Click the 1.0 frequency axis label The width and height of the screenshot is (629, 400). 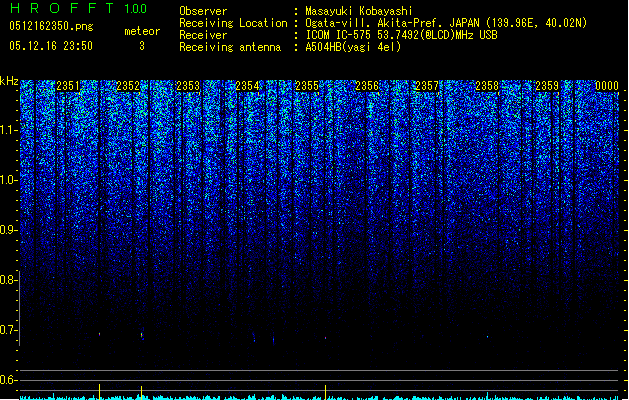(9, 180)
